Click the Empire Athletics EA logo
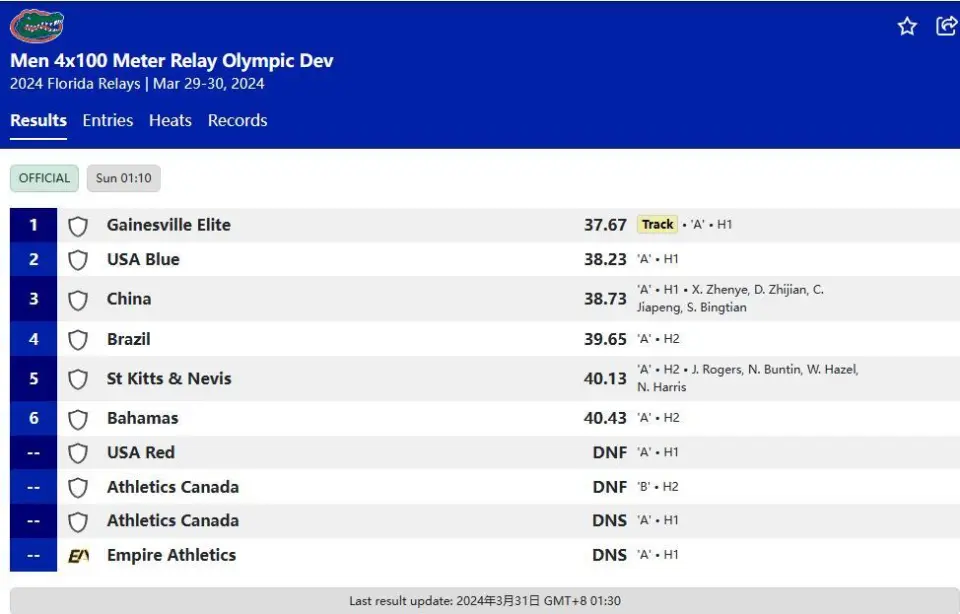Viewport: 960px width, 614px height. [x=78, y=556]
